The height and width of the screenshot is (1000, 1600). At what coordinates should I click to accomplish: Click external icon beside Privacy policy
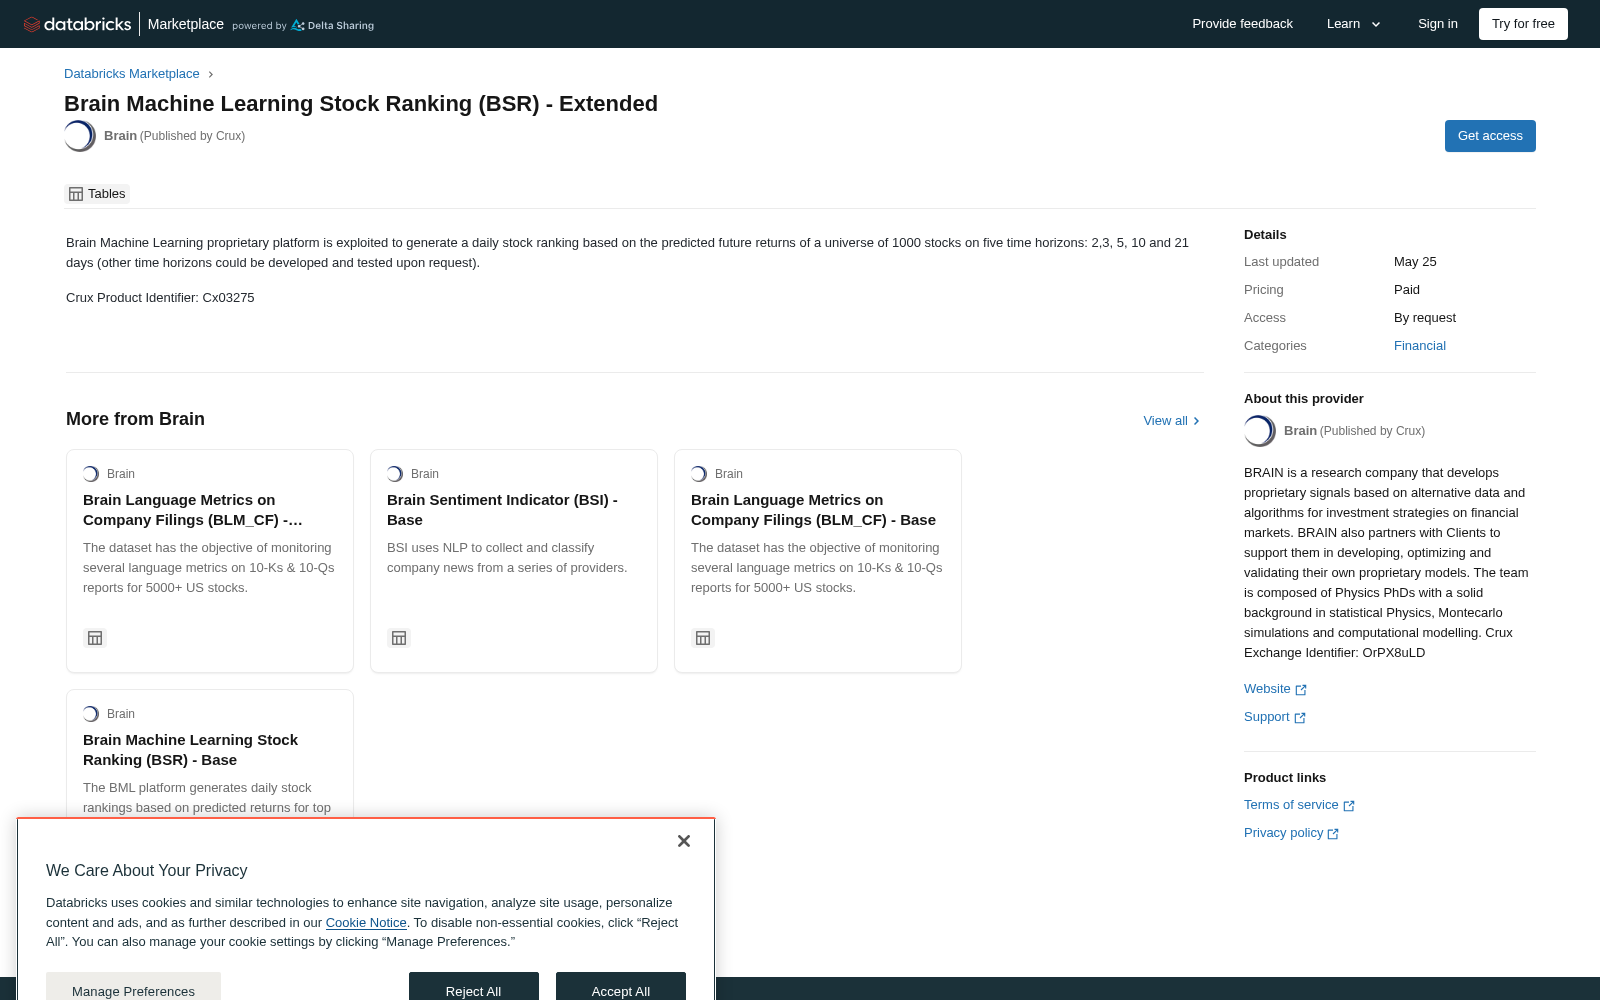[x=1333, y=834]
